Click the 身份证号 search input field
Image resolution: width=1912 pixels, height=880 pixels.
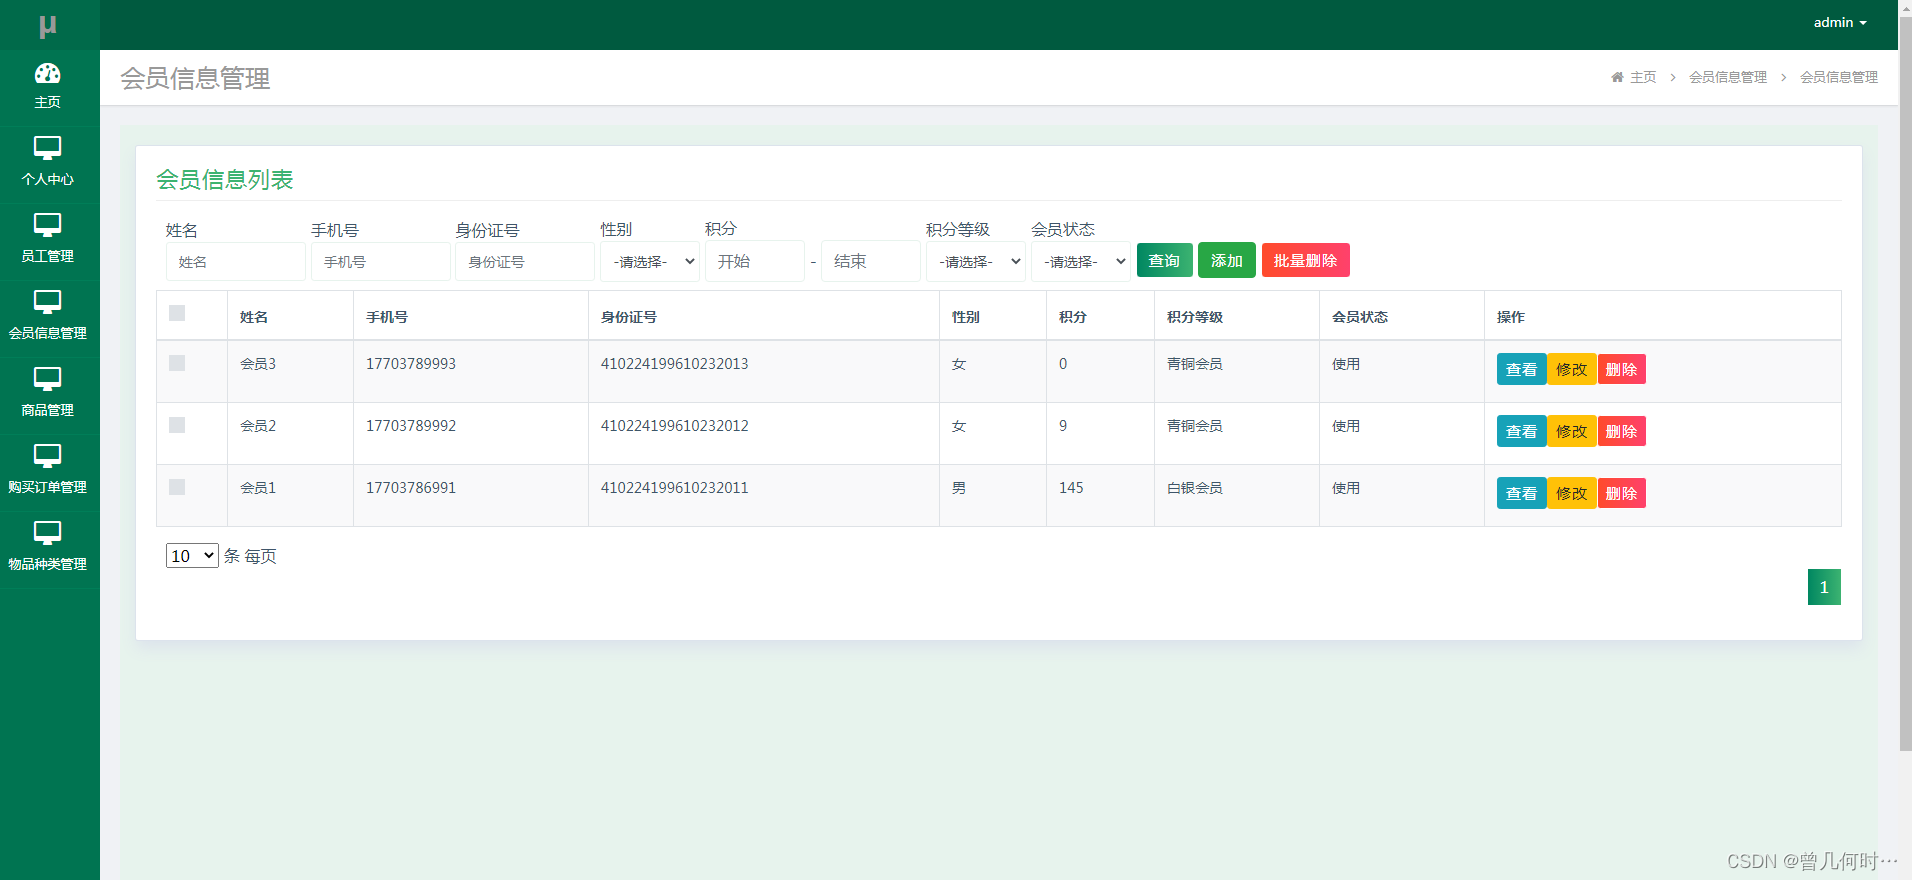(x=525, y=262)
